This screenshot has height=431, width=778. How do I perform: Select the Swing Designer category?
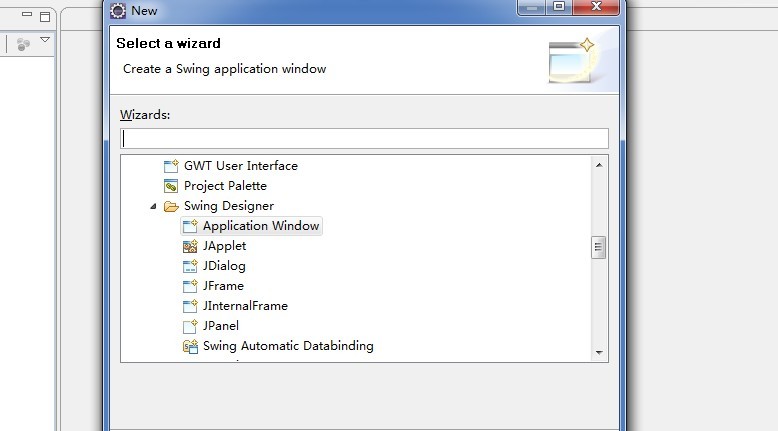coord(229,206)
